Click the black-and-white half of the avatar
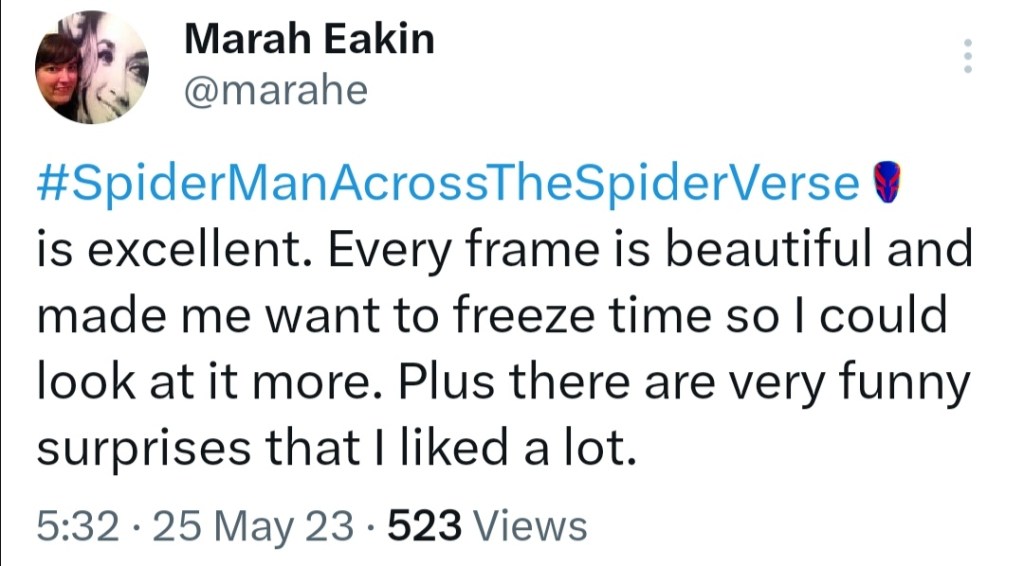1024x566 pixels. (117, 68)
